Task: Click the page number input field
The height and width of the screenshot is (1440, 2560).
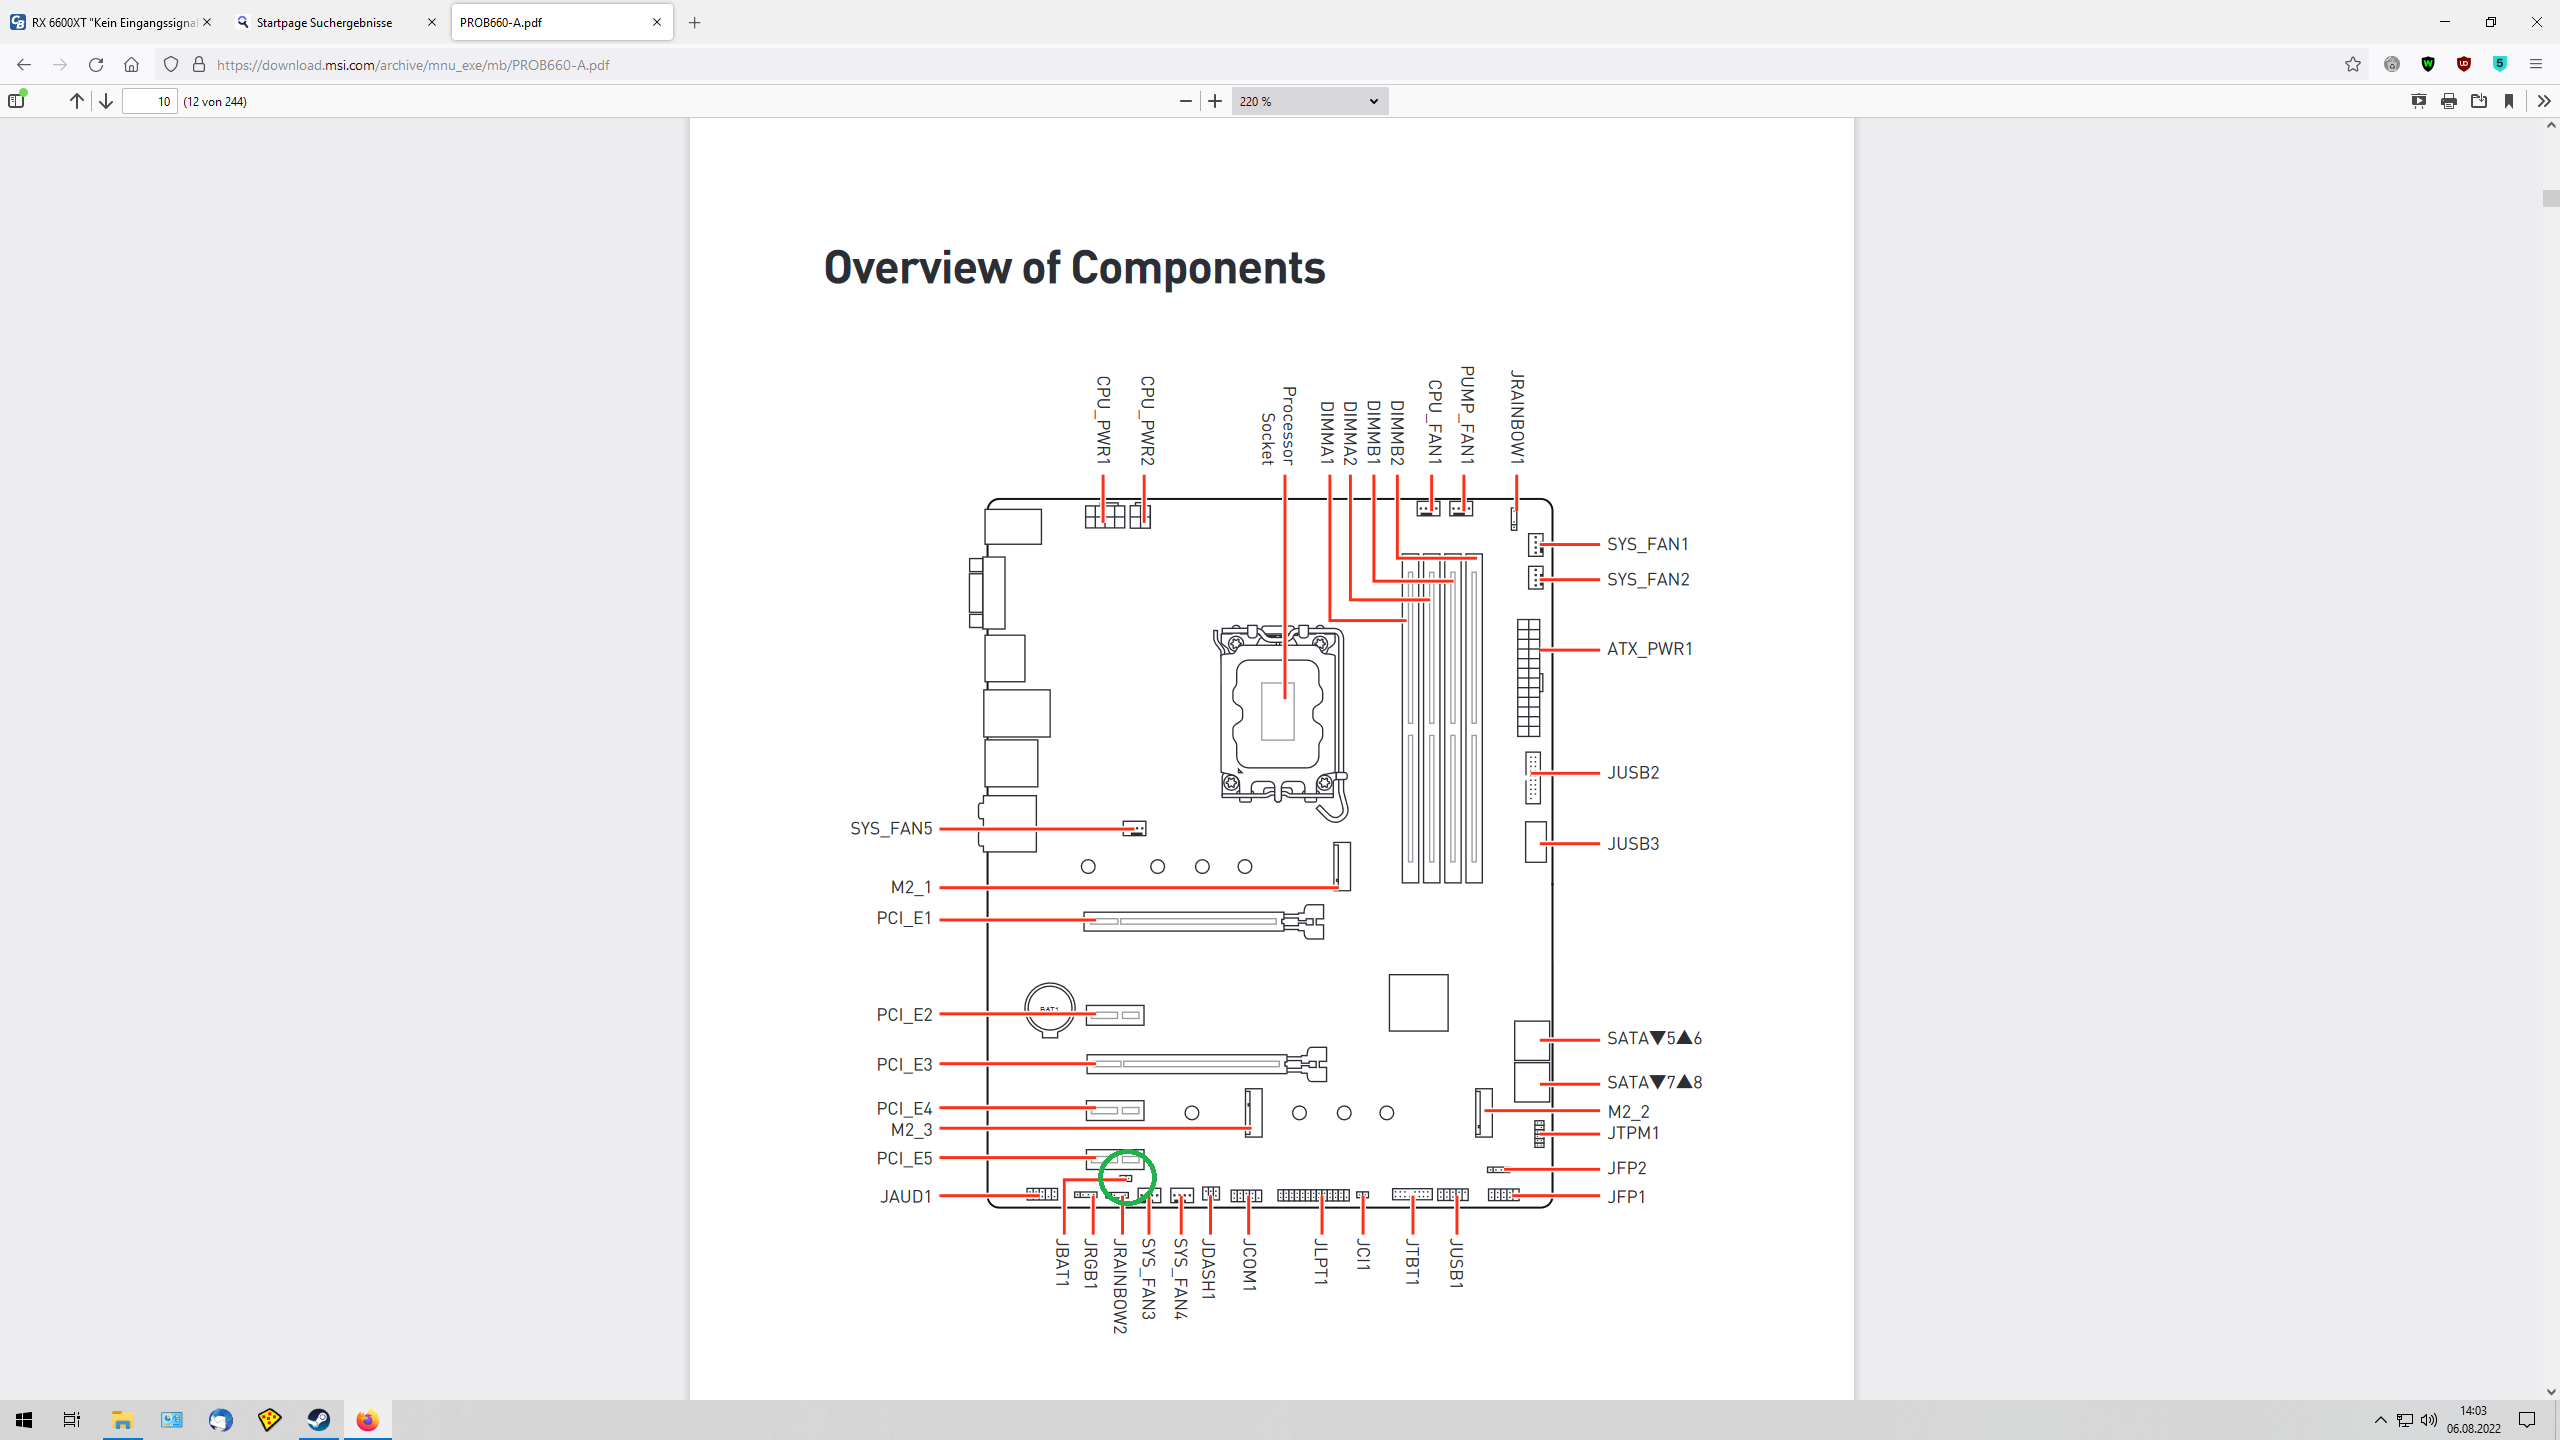Action: click(x=148, y=101)
